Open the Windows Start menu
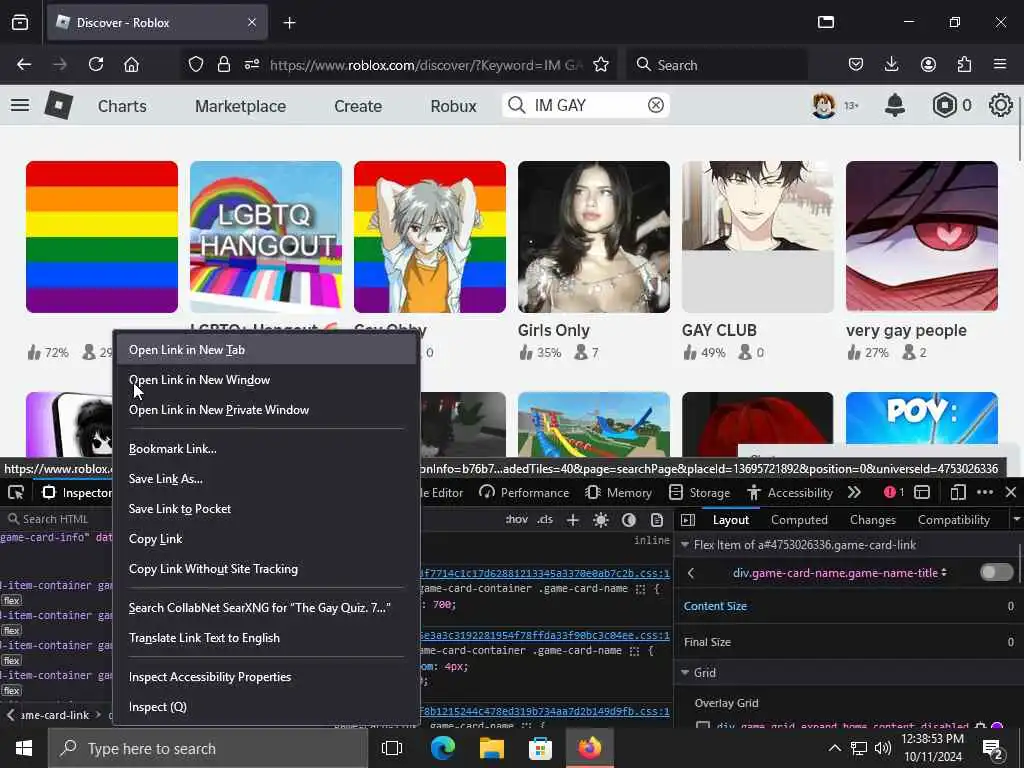 [24, 748]
